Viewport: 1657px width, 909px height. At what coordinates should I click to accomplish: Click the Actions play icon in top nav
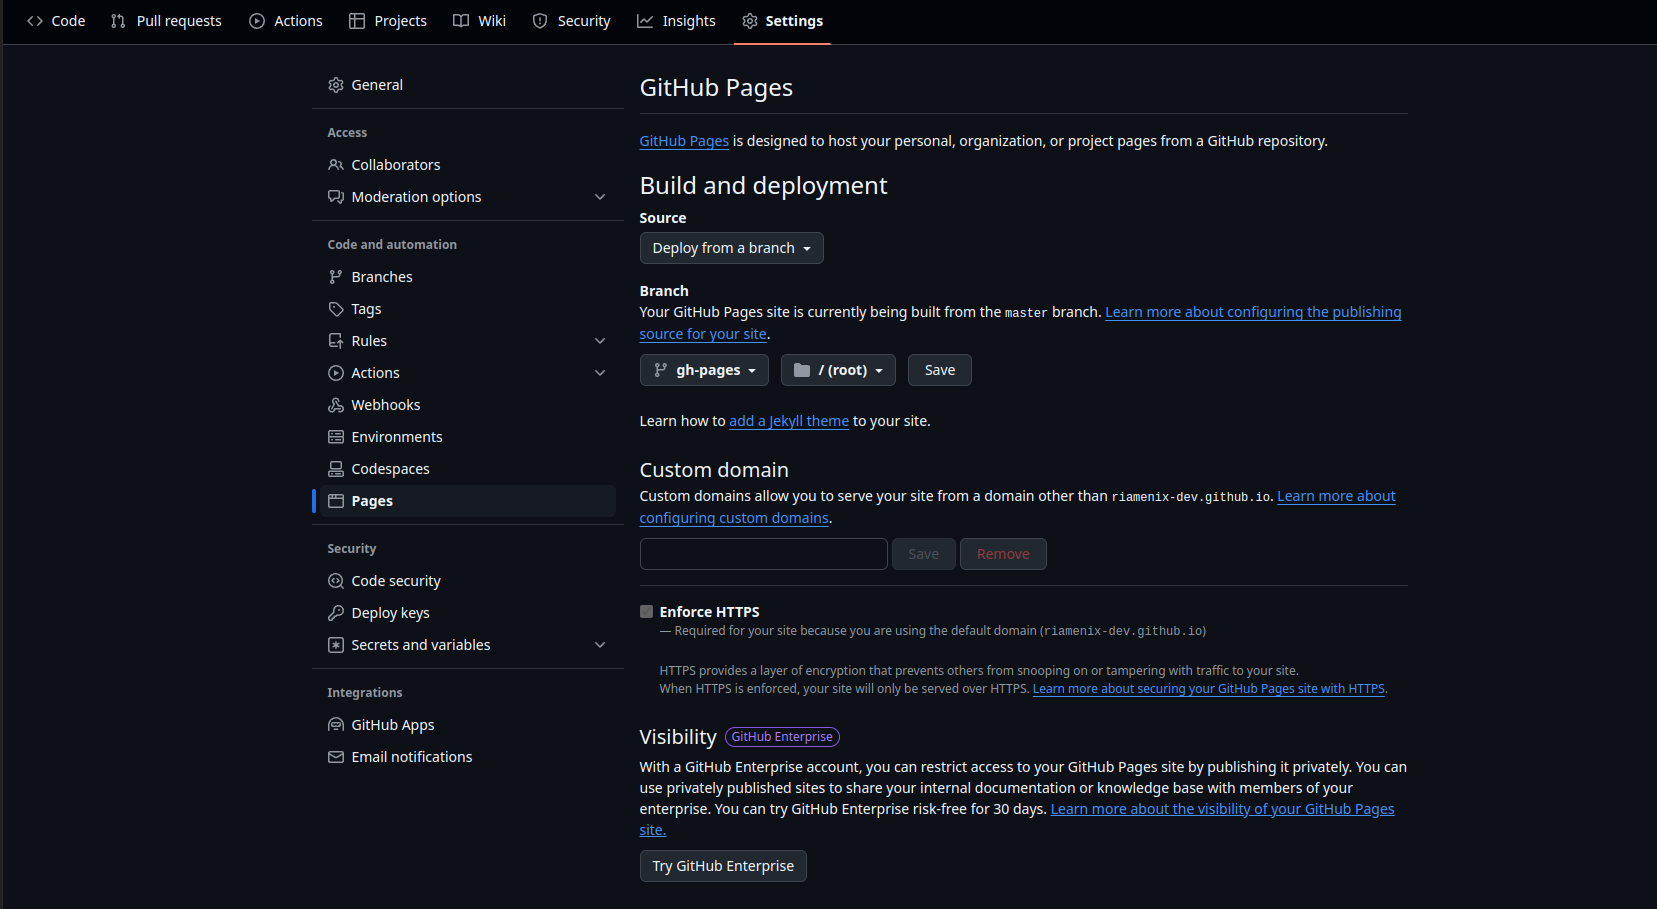257,21
